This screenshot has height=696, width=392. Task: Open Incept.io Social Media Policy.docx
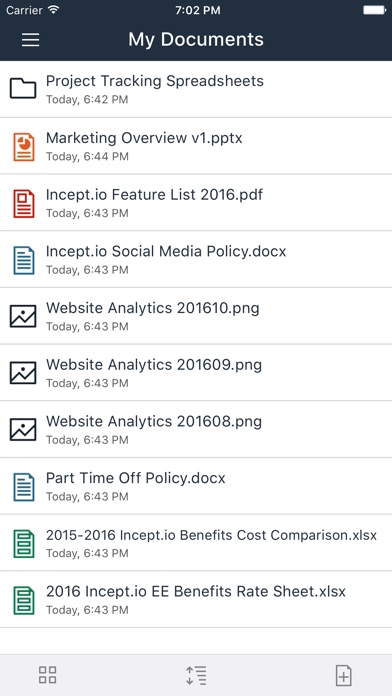196,259
